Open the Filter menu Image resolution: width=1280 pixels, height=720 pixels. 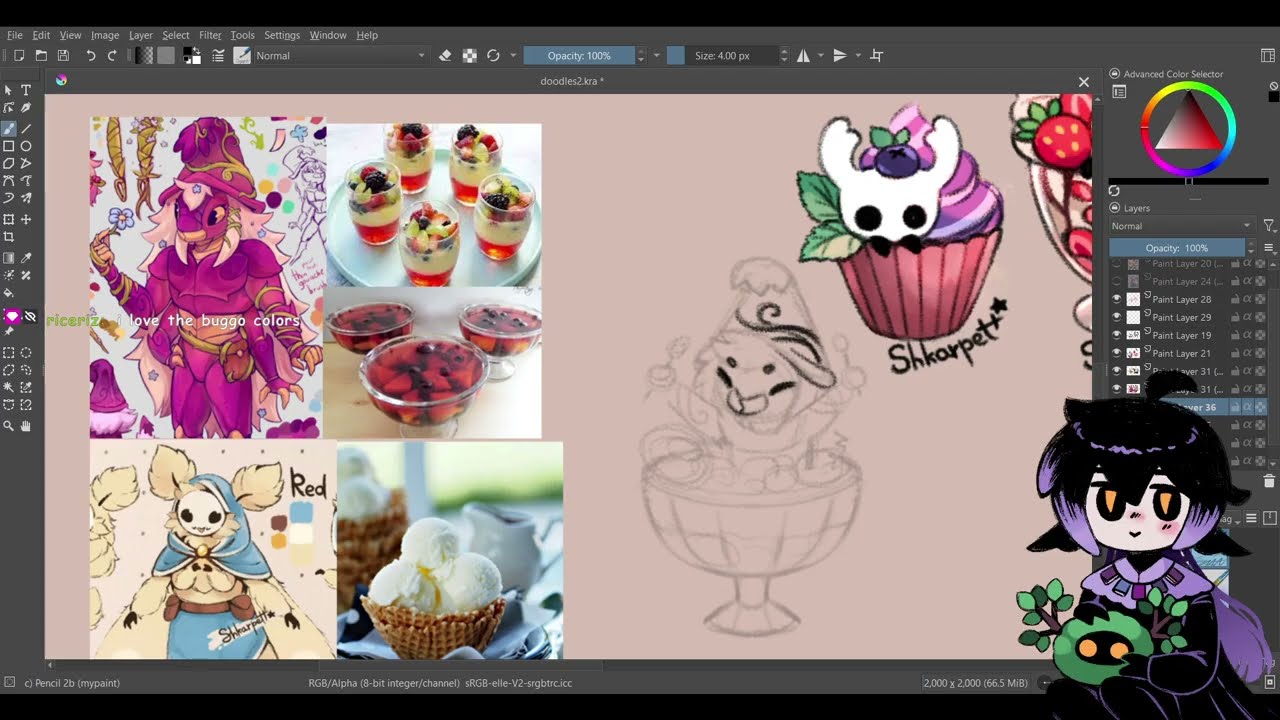[210, 35]
